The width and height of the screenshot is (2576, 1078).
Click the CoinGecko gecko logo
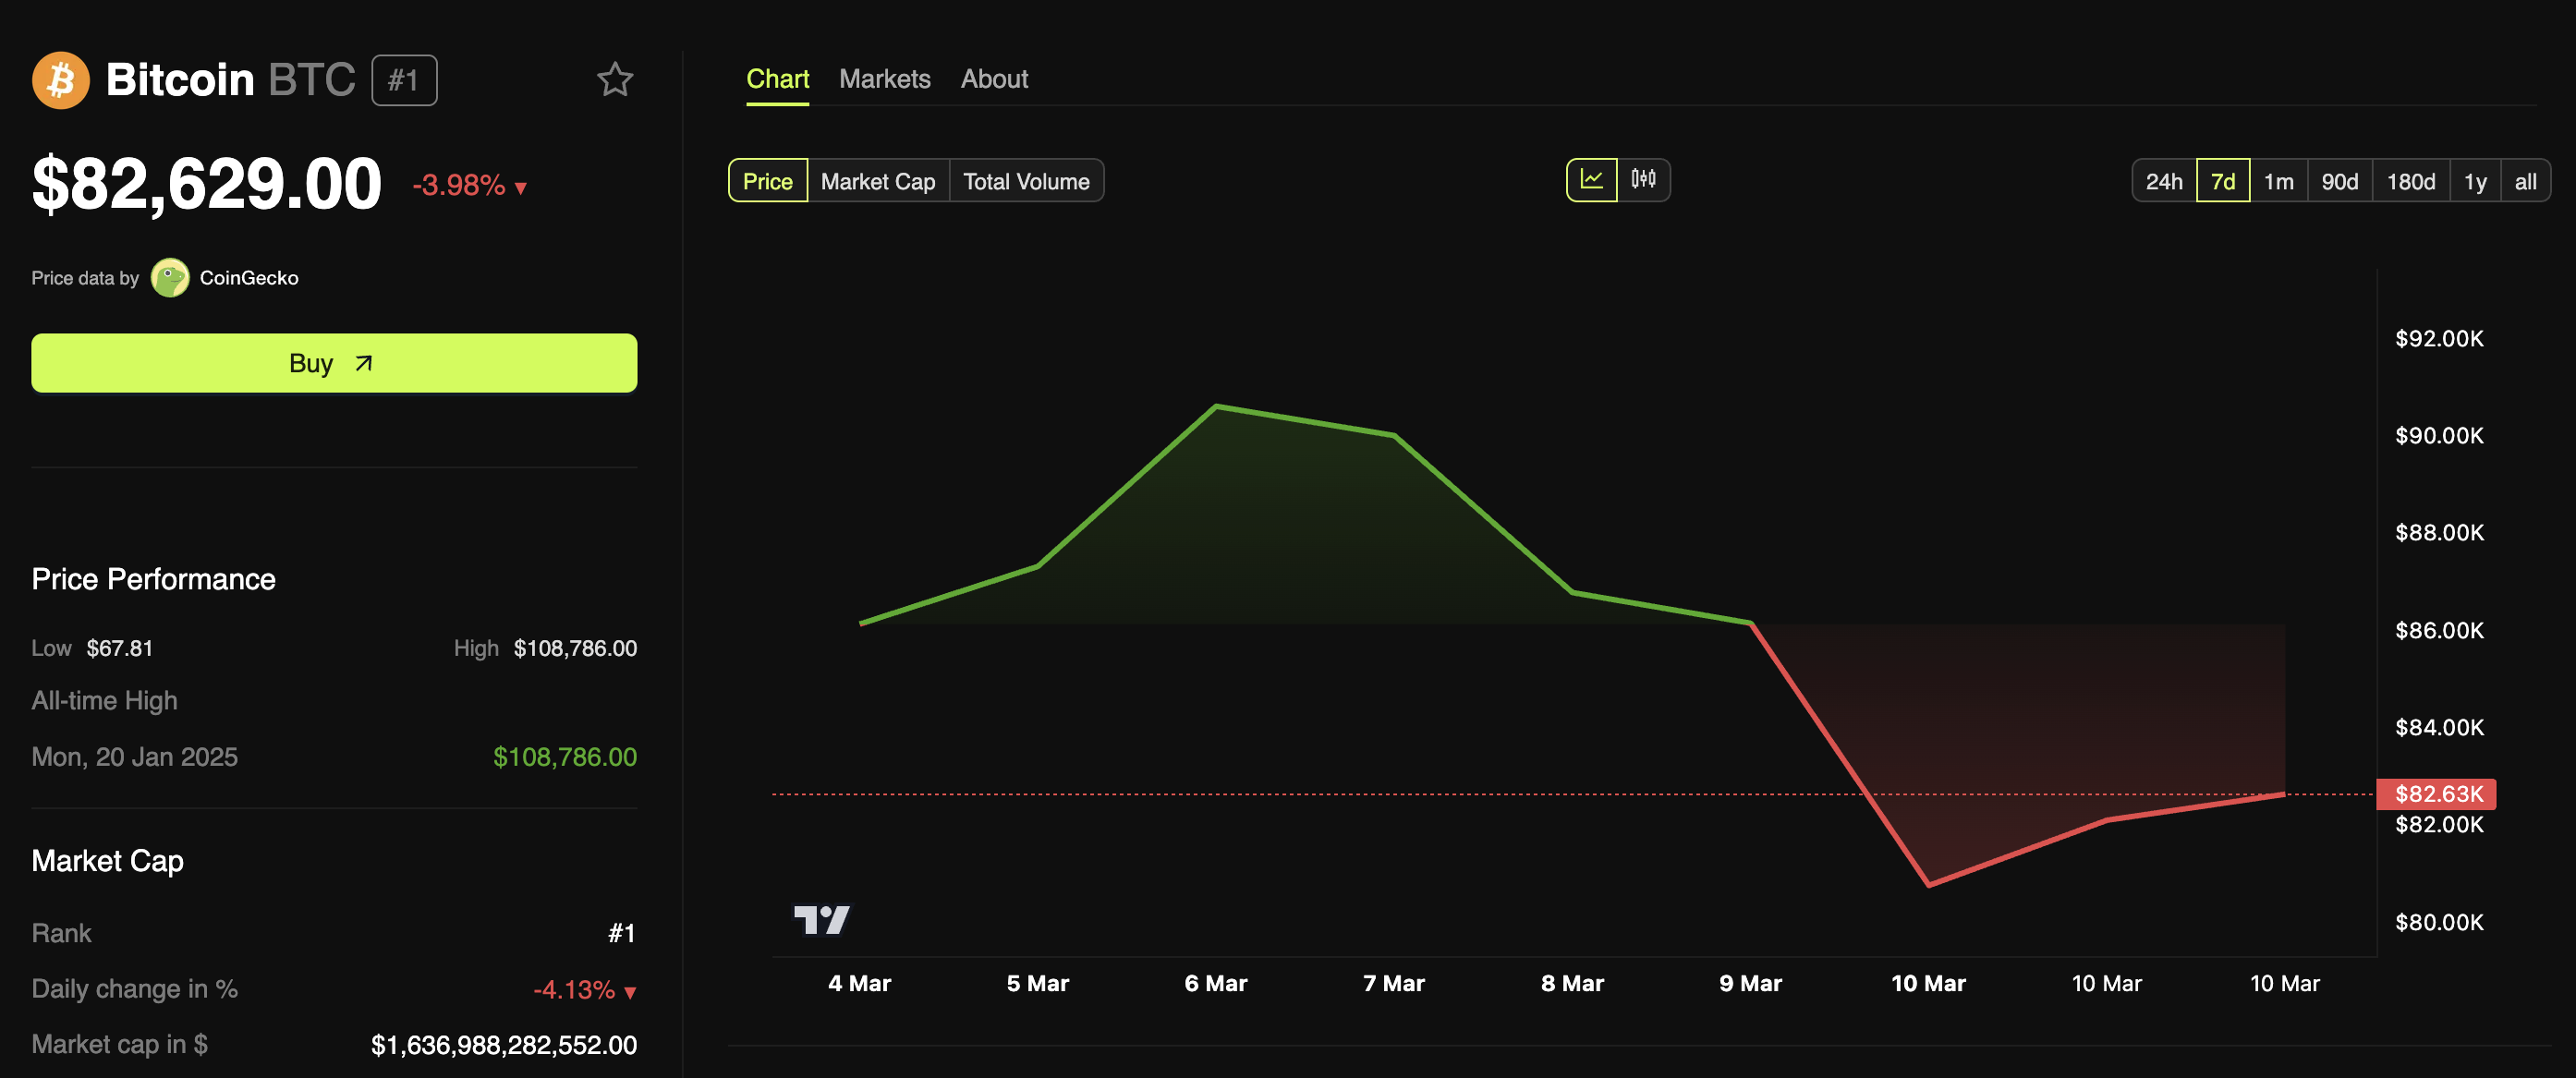pyautogui.click(x=170, y=278)
